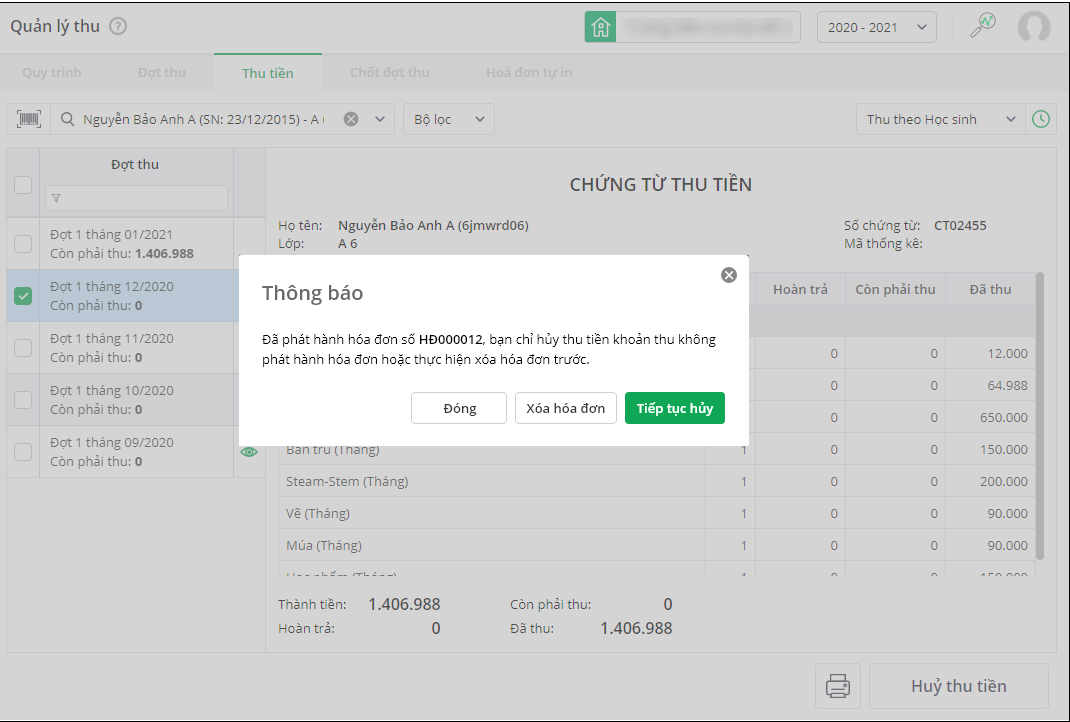Open the history clock icon
Screen dimensions: 1070x722
[1041, 119]
